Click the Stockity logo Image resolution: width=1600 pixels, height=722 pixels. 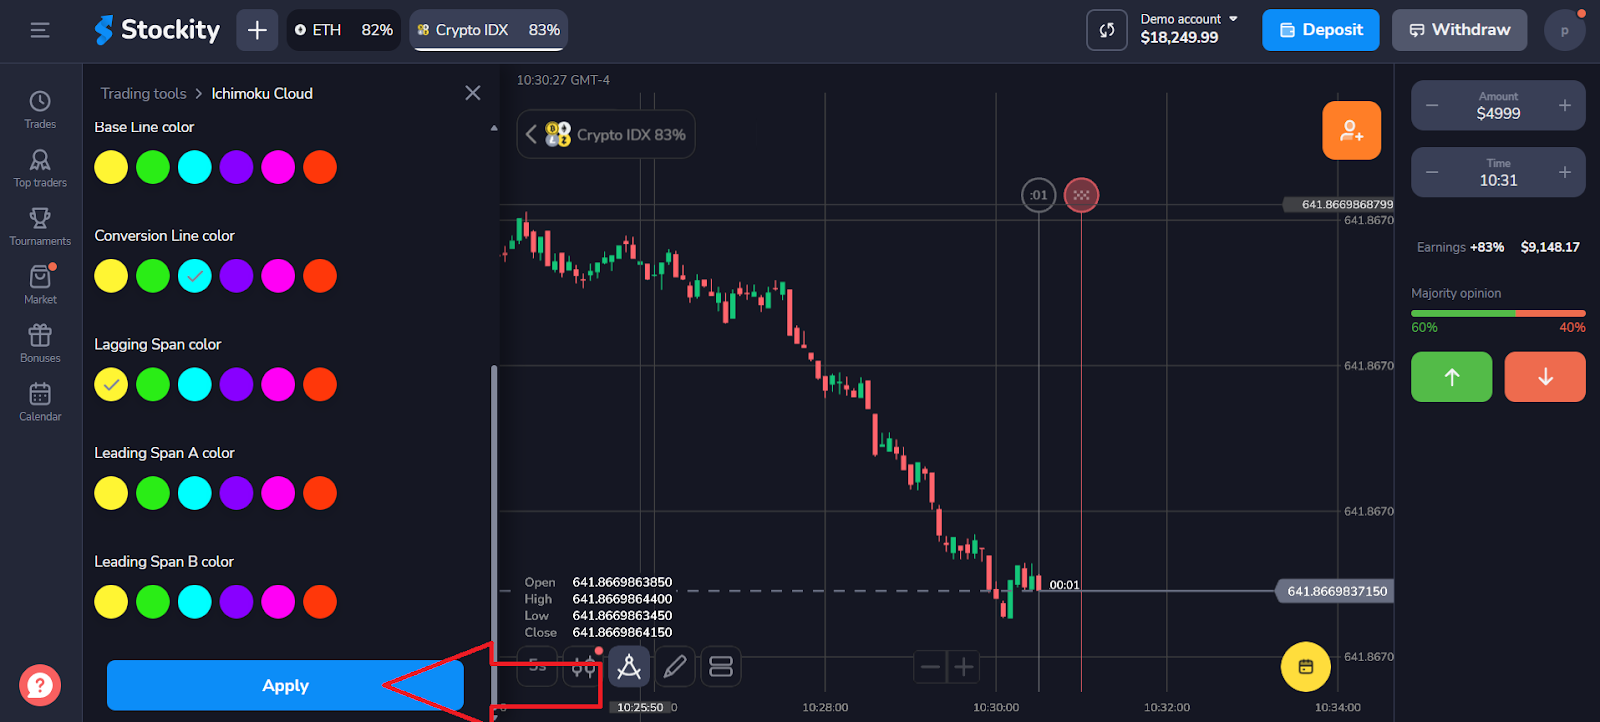tap(157, 30)
